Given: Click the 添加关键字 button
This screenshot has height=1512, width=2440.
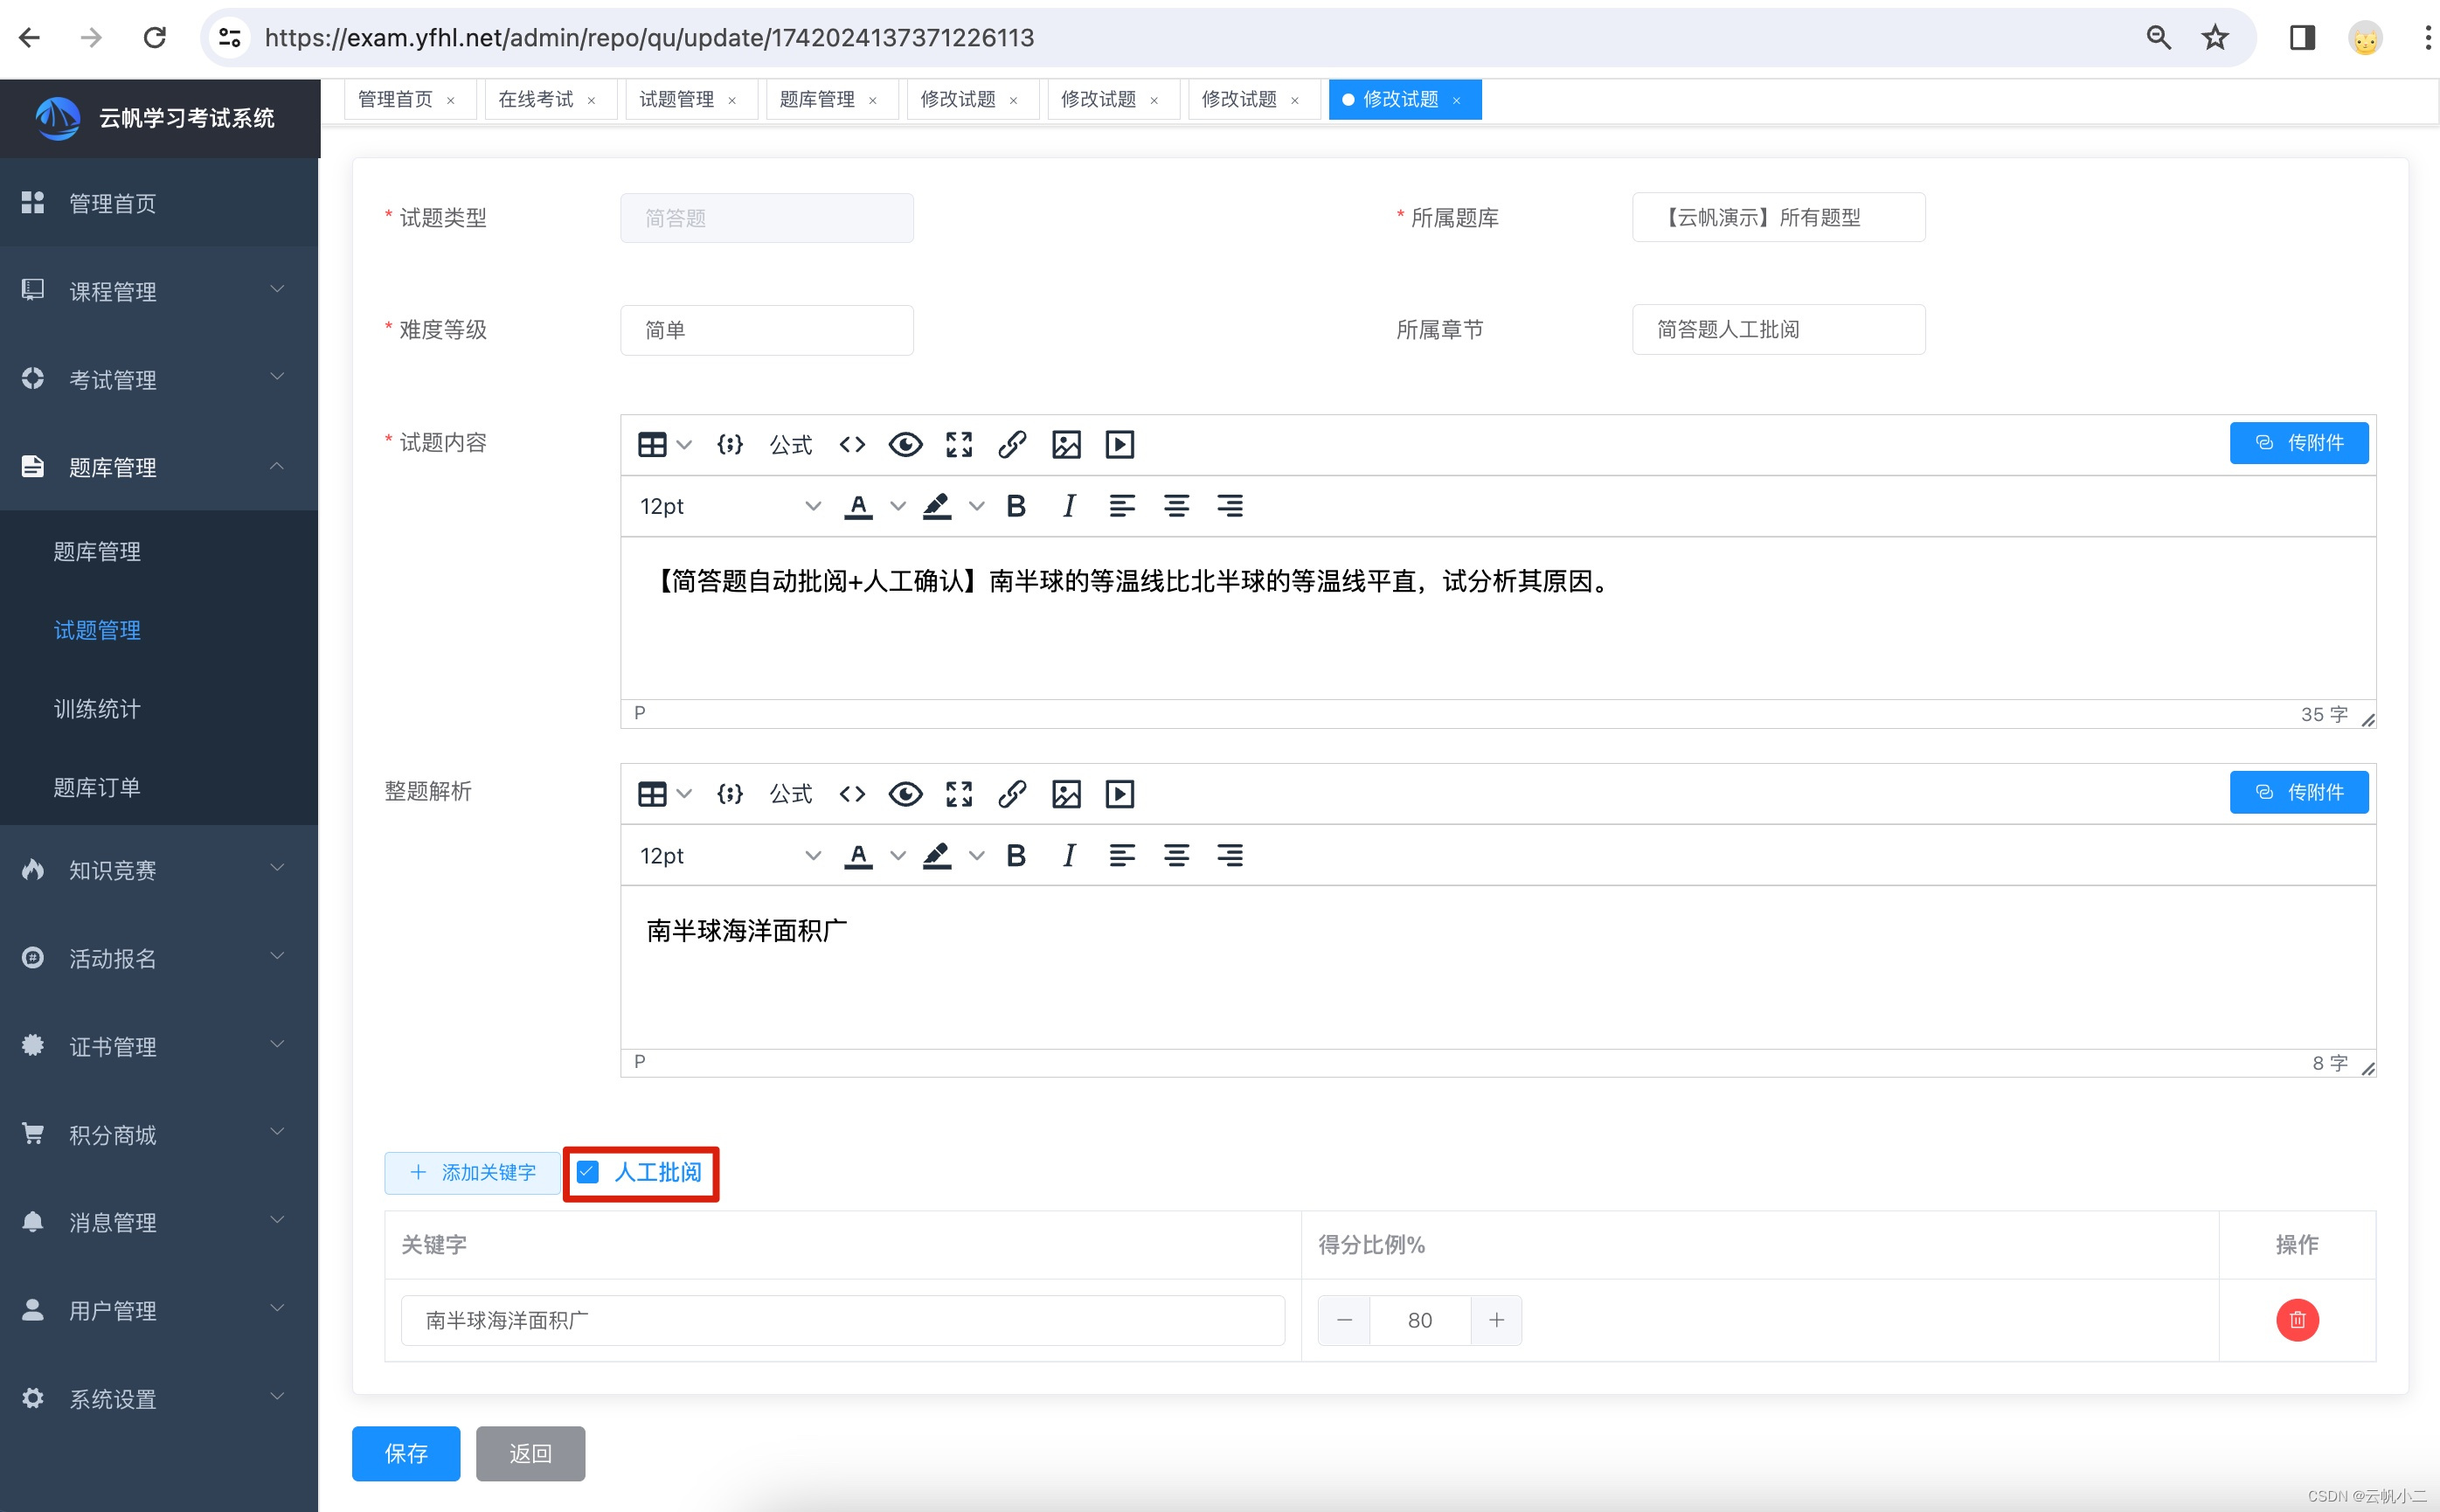Looking at the screenshot, I should click(473, 1172).
